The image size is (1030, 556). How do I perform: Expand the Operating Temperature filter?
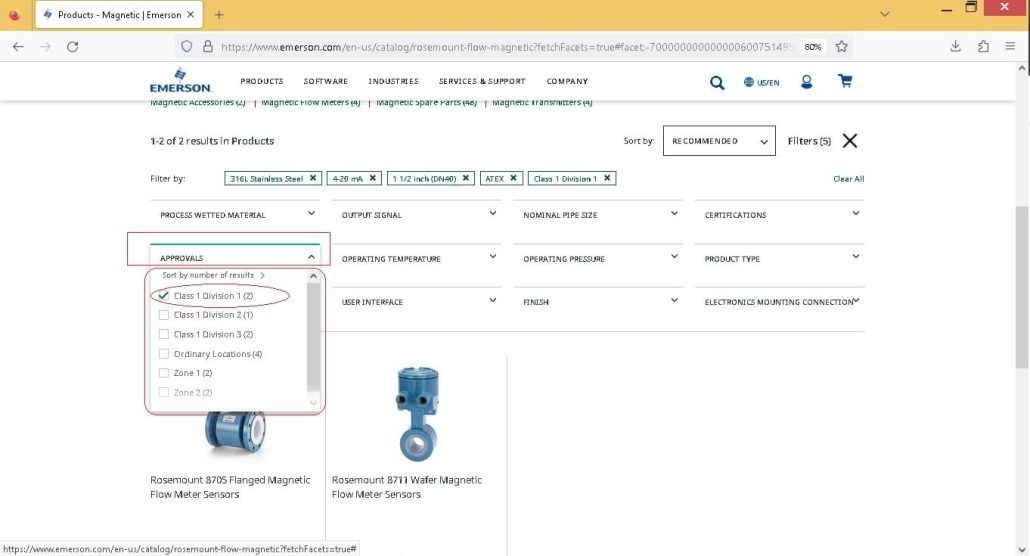416,258
